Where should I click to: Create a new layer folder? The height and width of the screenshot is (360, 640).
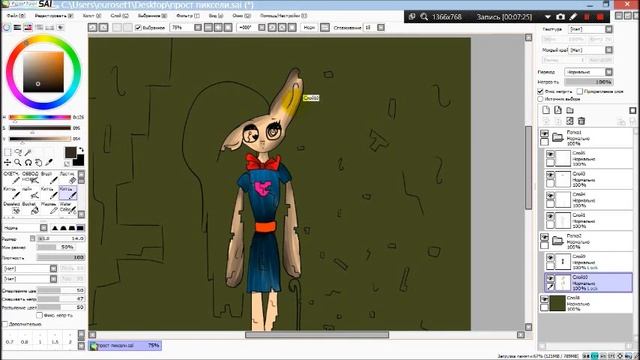point(570,110)
